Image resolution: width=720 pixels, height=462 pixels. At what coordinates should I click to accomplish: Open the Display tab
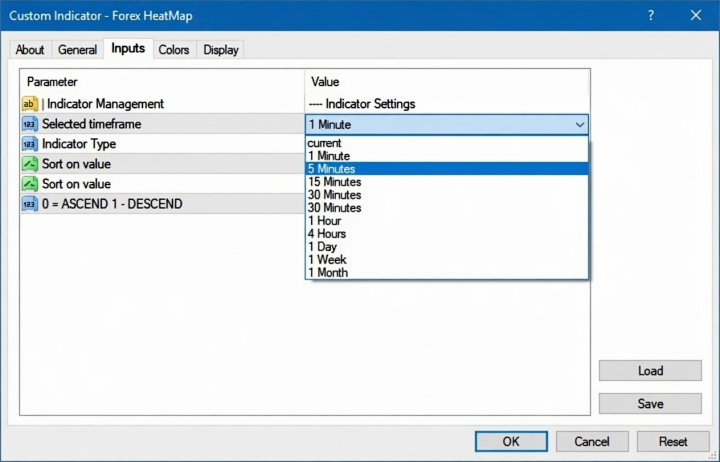(x=221, y=50)
